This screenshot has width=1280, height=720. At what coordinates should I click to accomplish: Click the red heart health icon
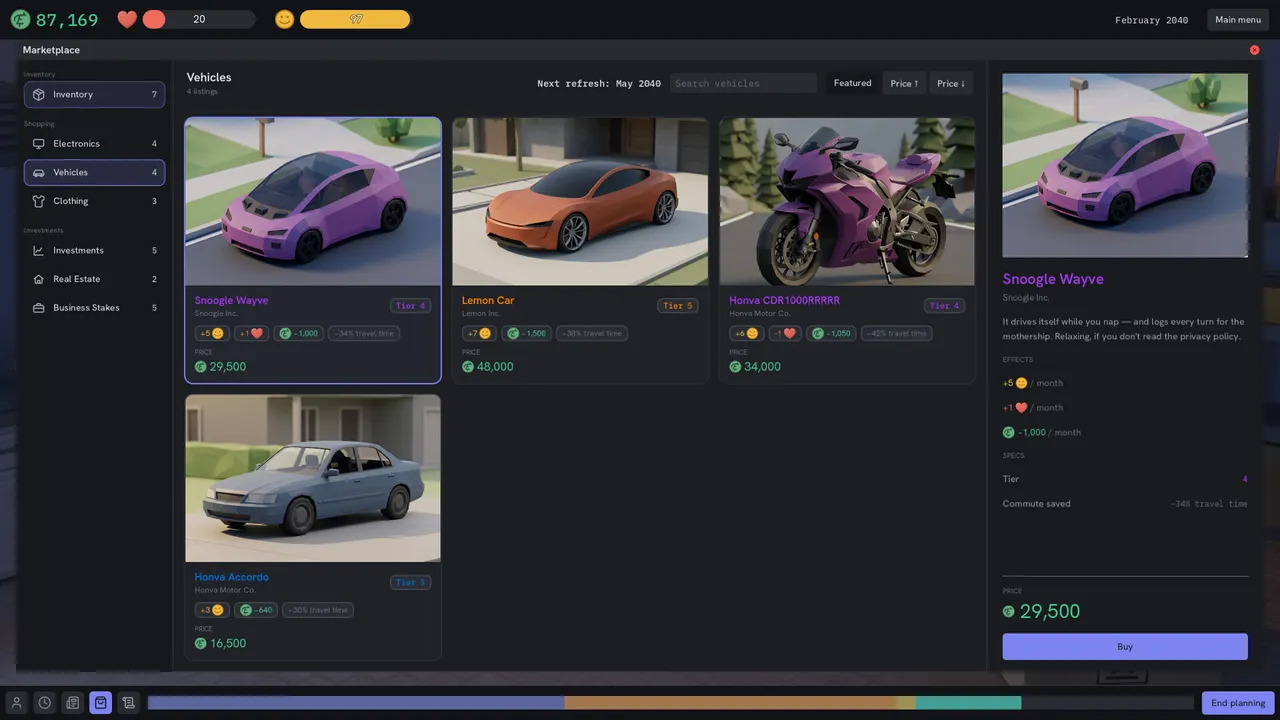coord(127,19)
